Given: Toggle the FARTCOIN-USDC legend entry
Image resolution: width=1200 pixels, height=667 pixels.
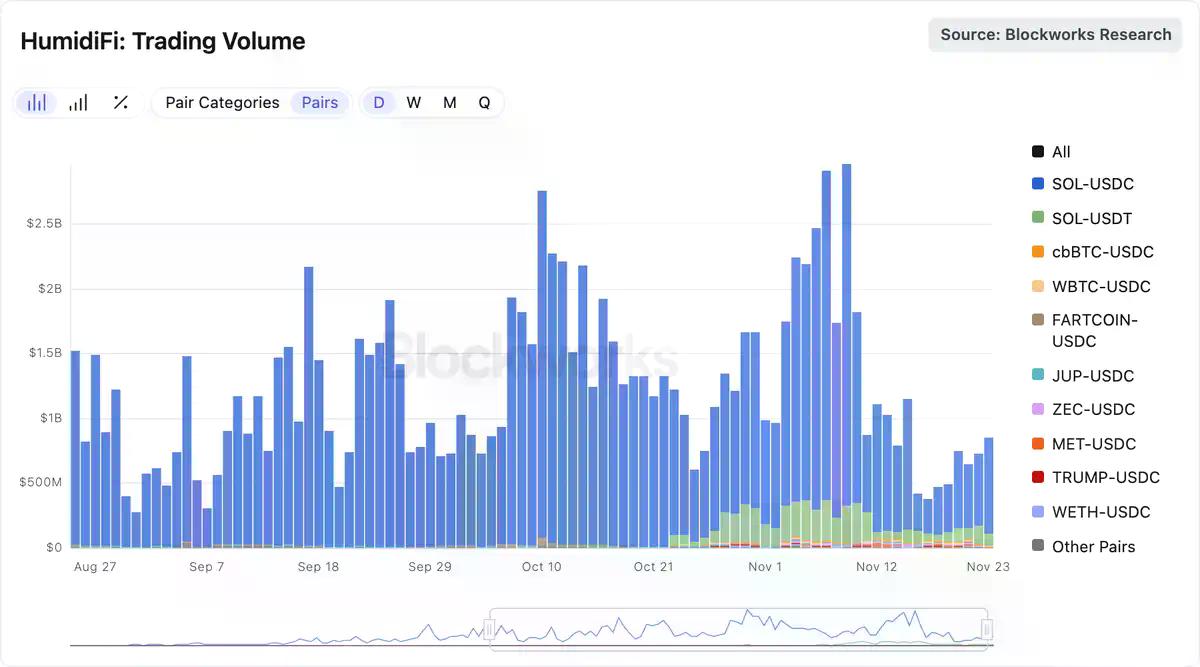Looking at the screenshot, I should click(x=1094, y=330).
